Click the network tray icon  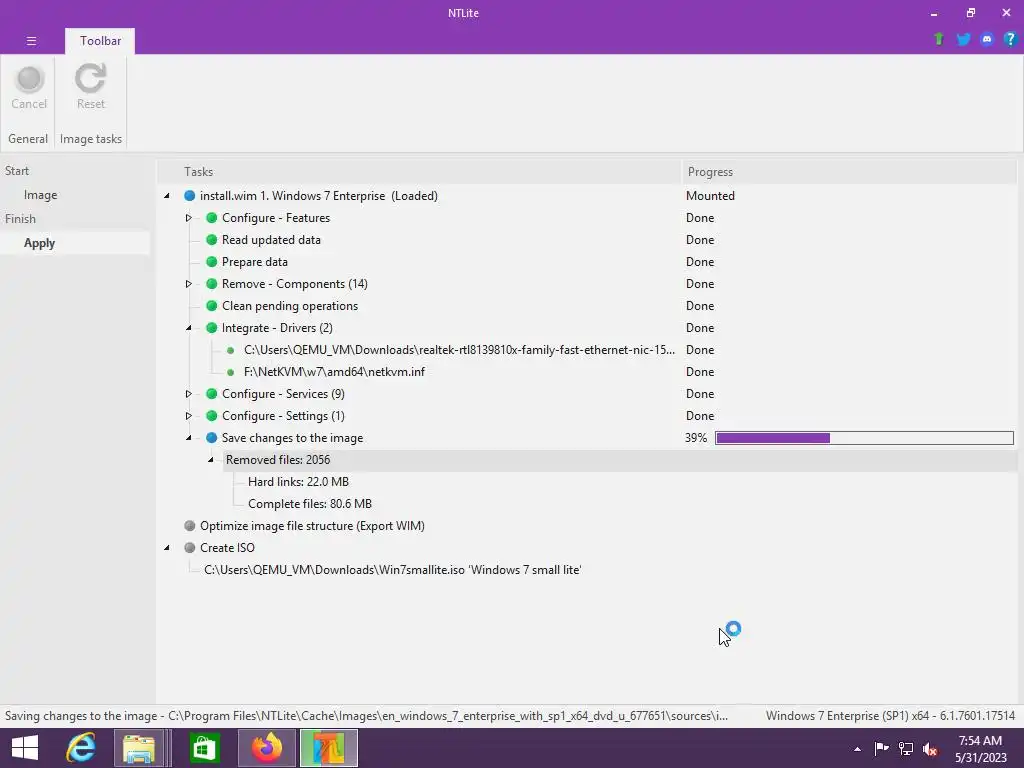906,748
